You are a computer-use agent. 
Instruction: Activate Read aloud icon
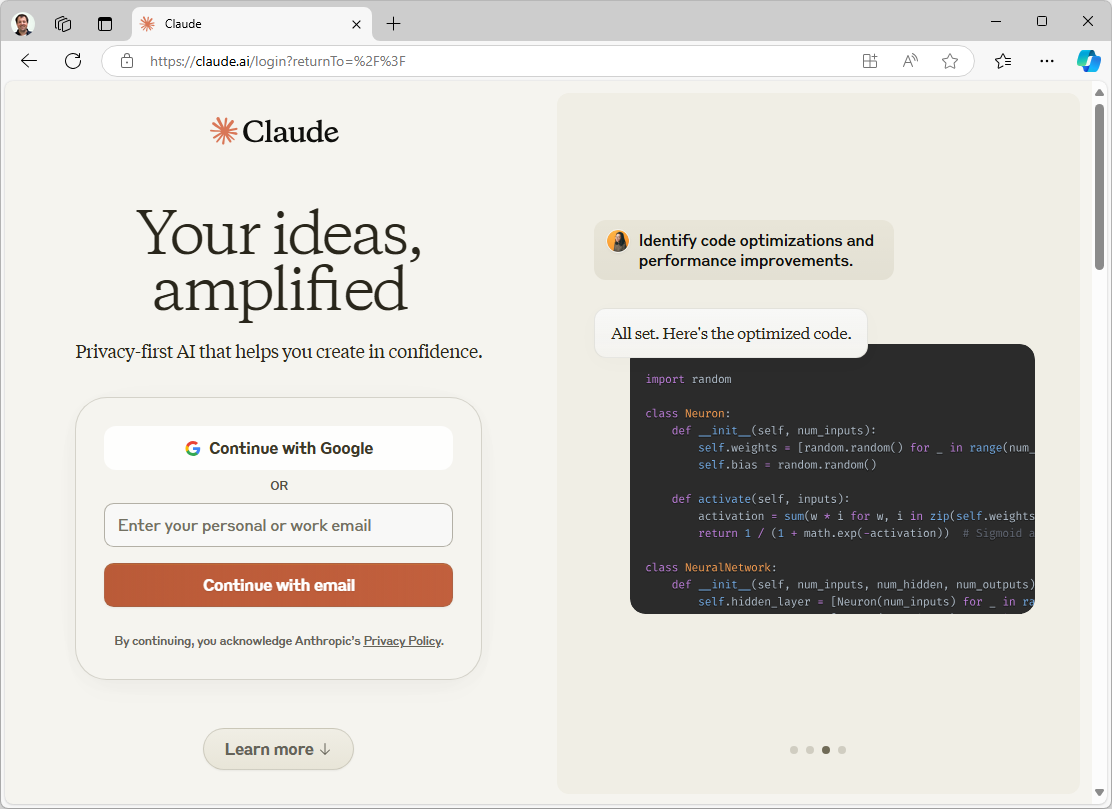click(x=910, y=61)
